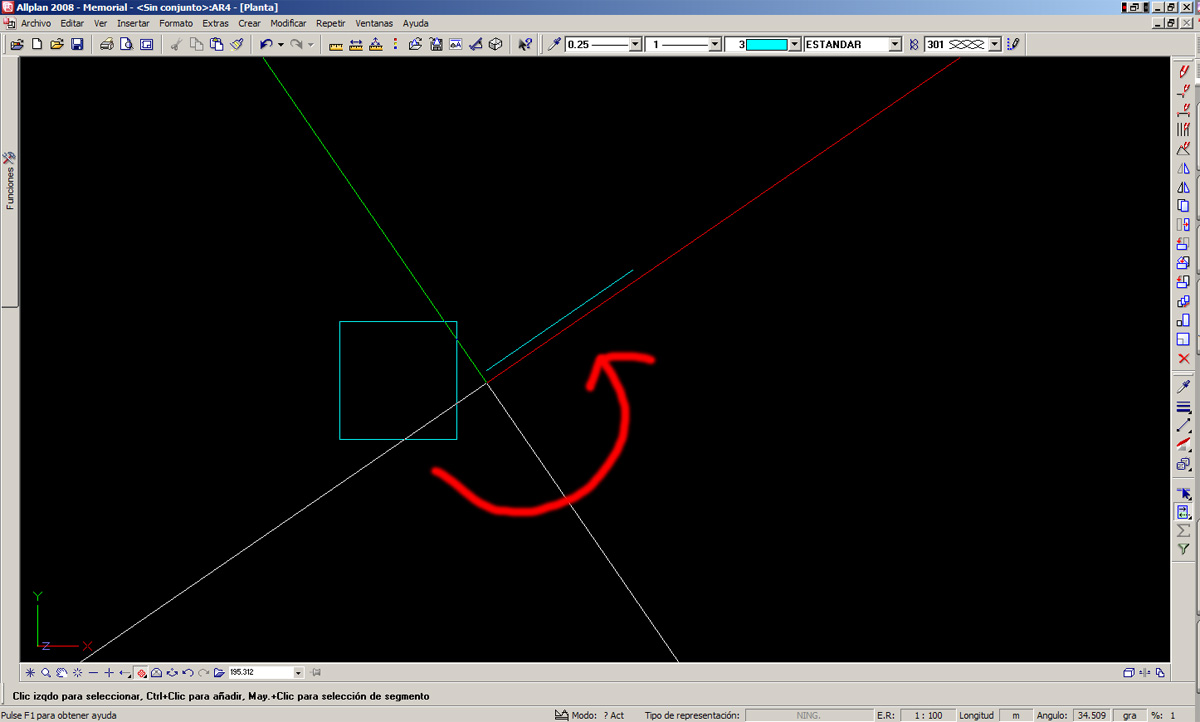The height and width of the screenshot is (722, 1200).
Task: Expand the redo history dropdown arrow
Action: 311,45
